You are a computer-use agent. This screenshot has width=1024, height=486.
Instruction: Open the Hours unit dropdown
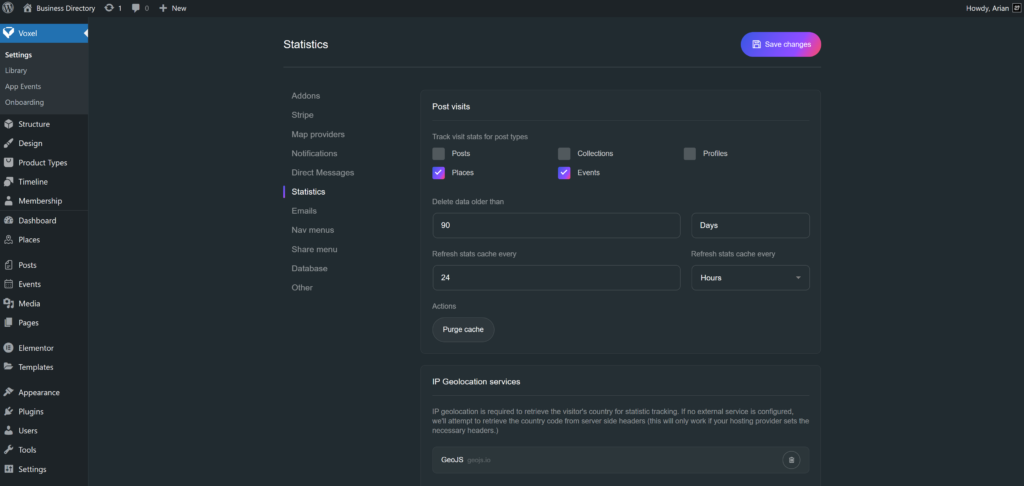(750, 277)
